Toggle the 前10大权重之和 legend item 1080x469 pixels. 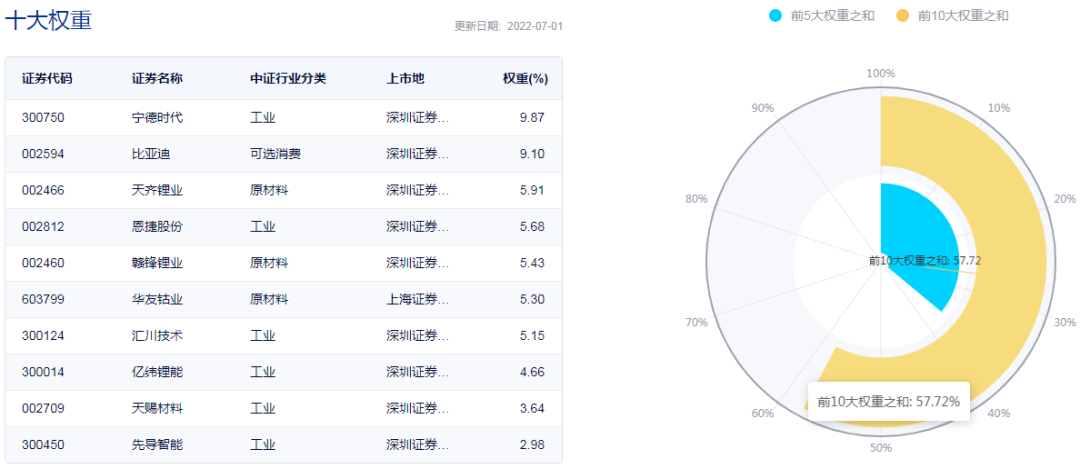pos(954,16)
